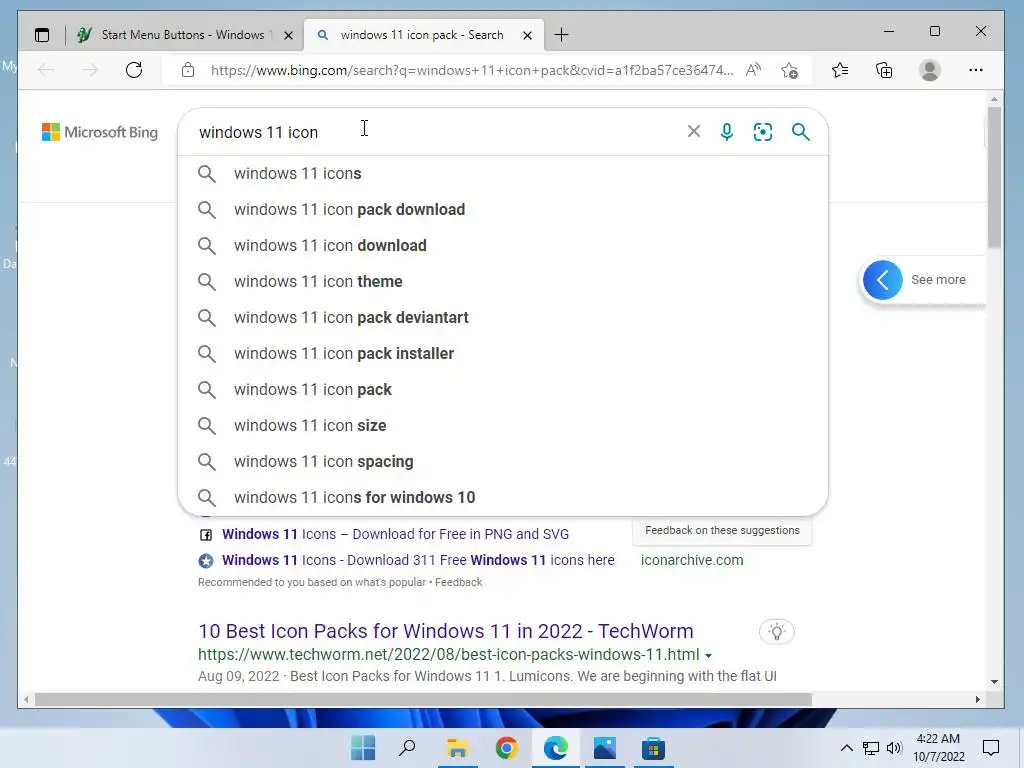This screenshot has height=768, width=1024.
Task: Open volume control in system tray
Action: [x=894, y=748]
